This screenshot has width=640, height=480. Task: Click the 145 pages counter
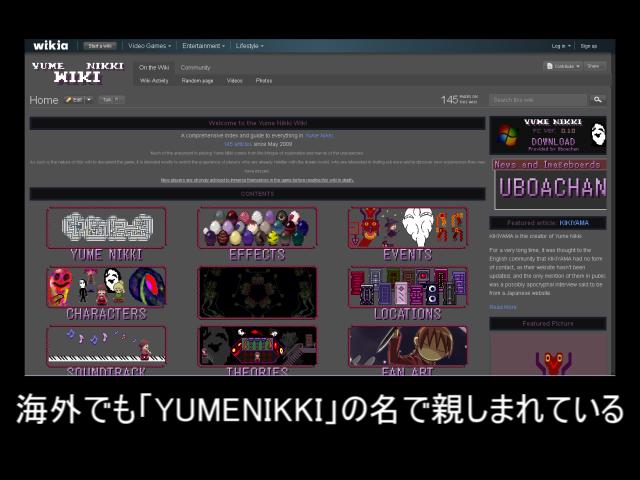(459, 100)
